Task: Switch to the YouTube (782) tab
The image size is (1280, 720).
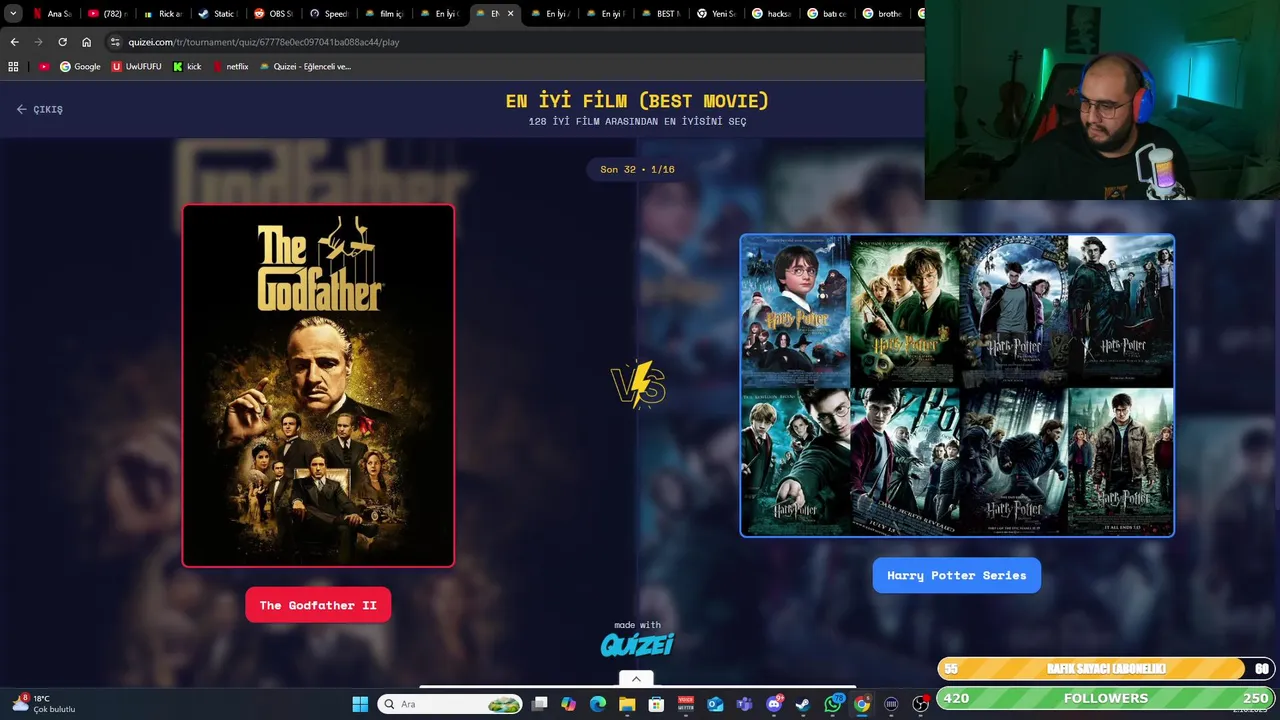Action: point(107,14)
